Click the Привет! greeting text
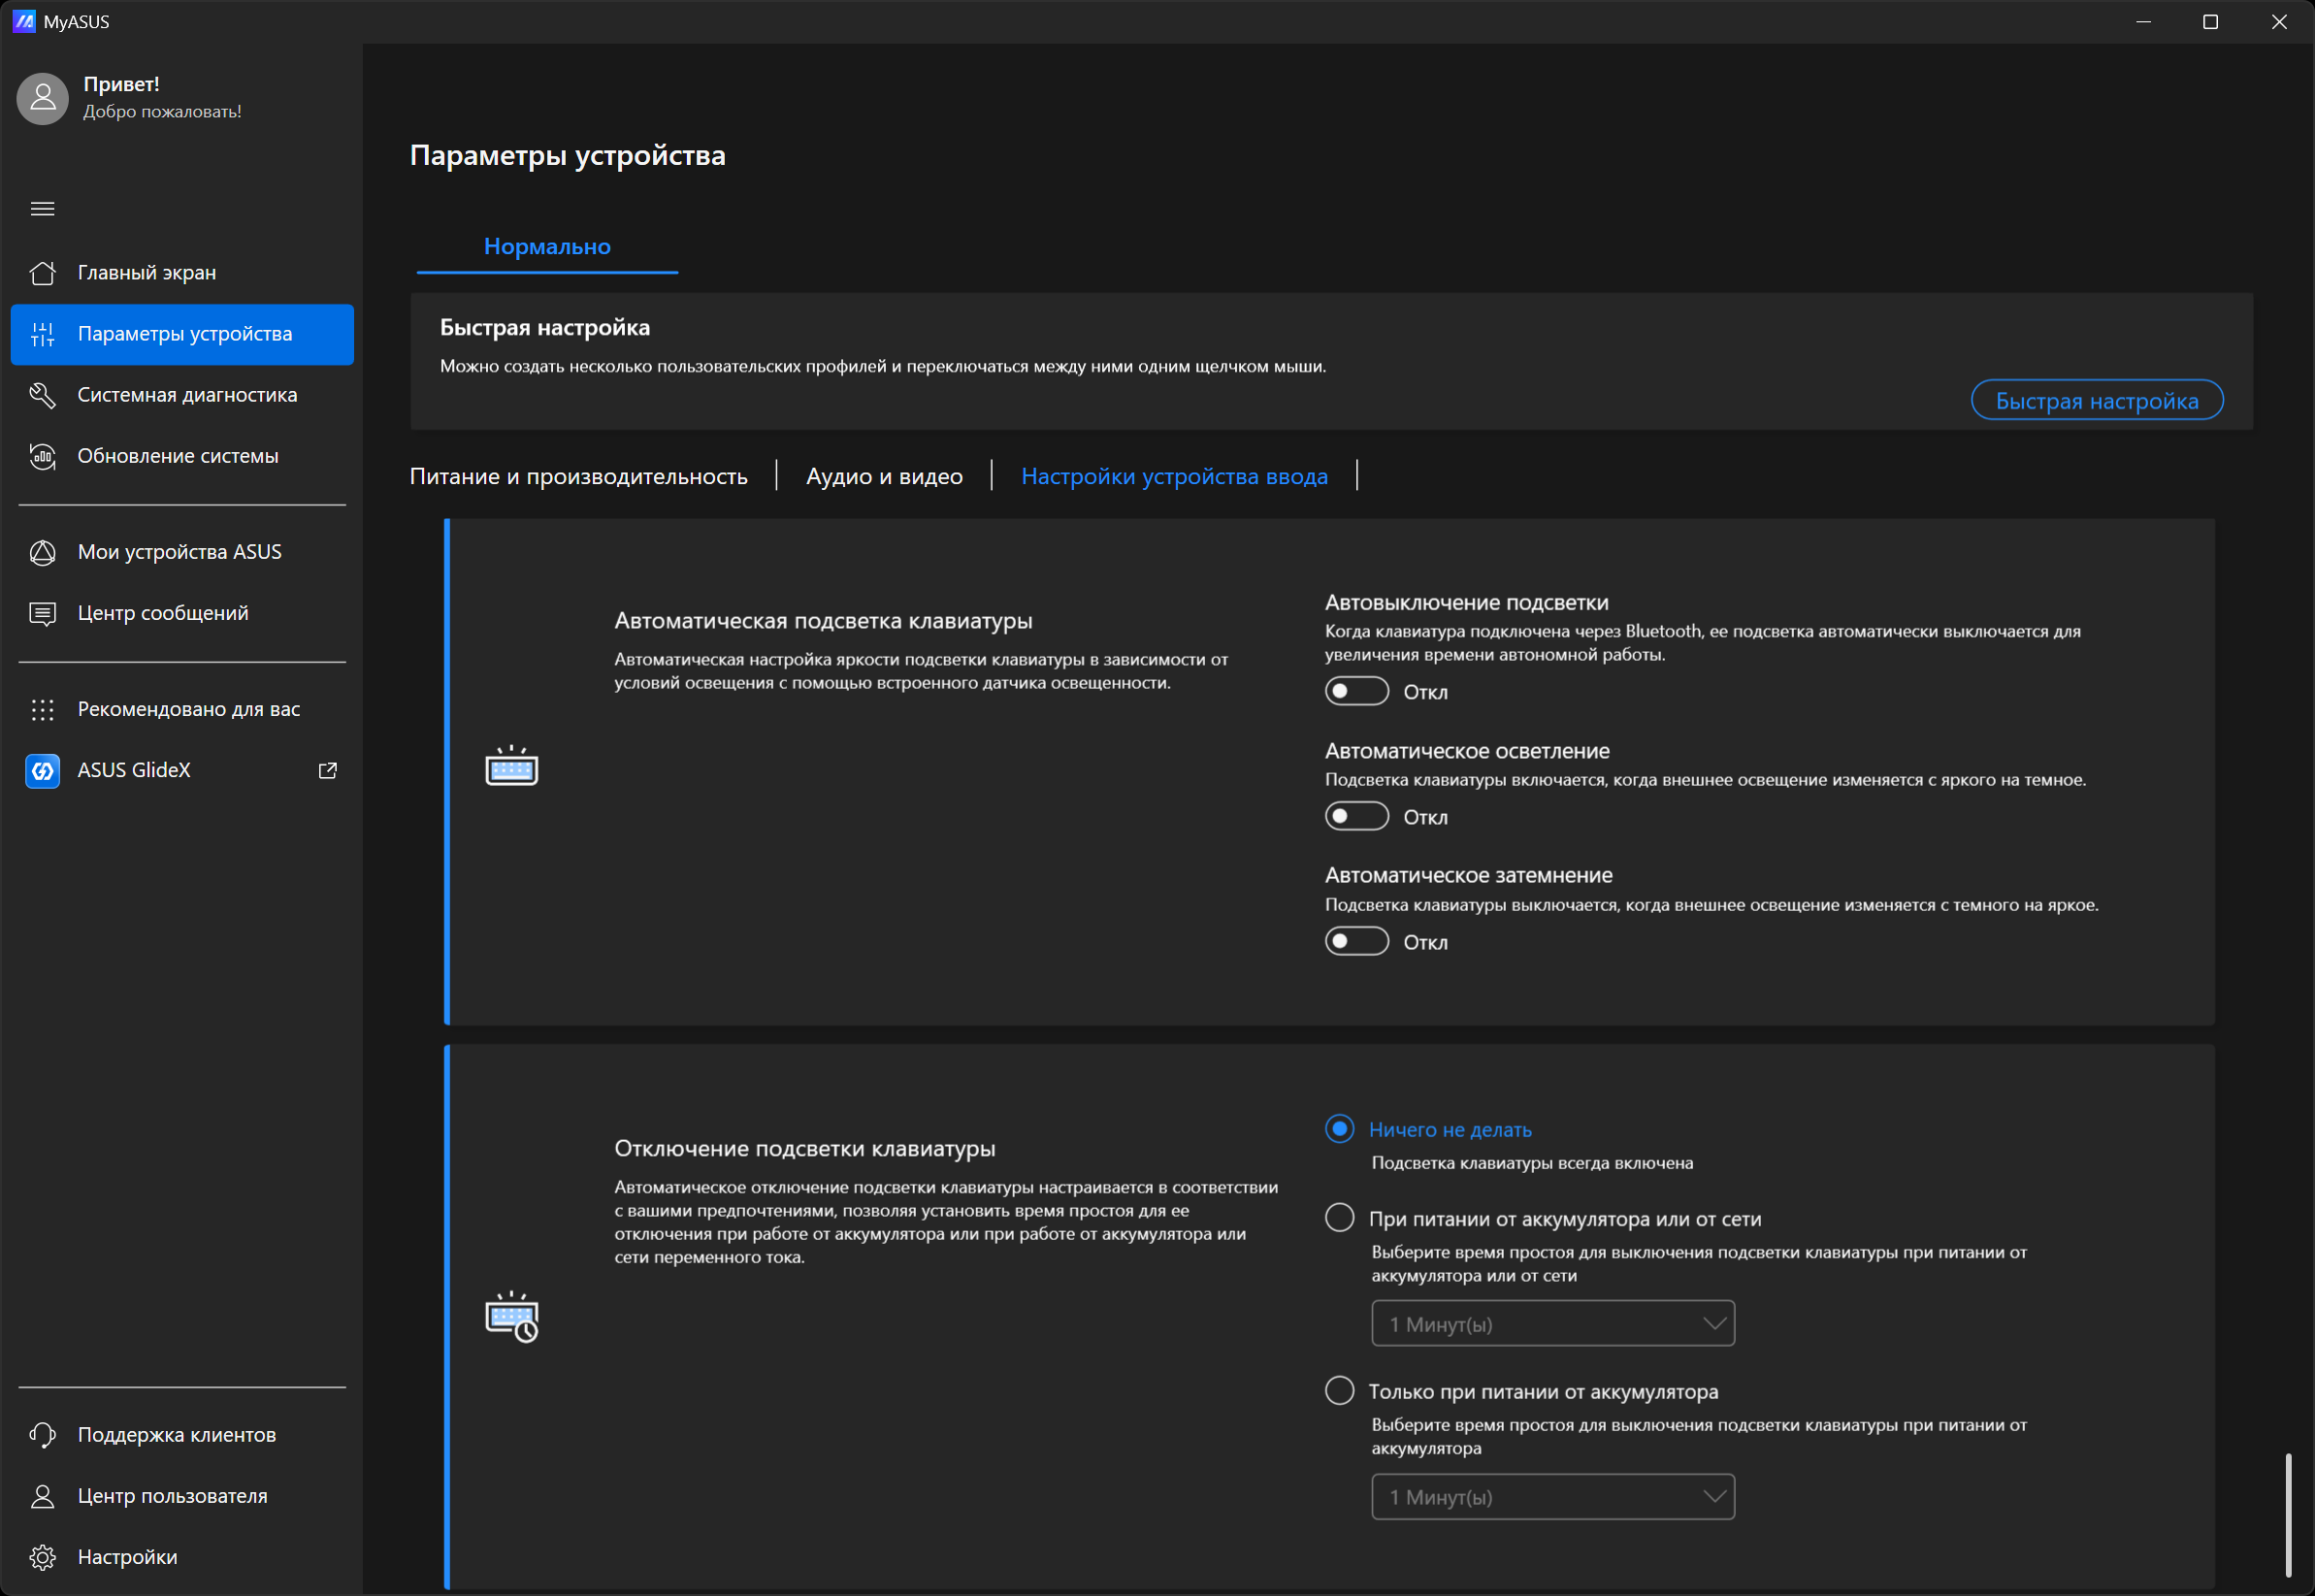Screen dimensions: 2315x1596 tap(121, 84)
